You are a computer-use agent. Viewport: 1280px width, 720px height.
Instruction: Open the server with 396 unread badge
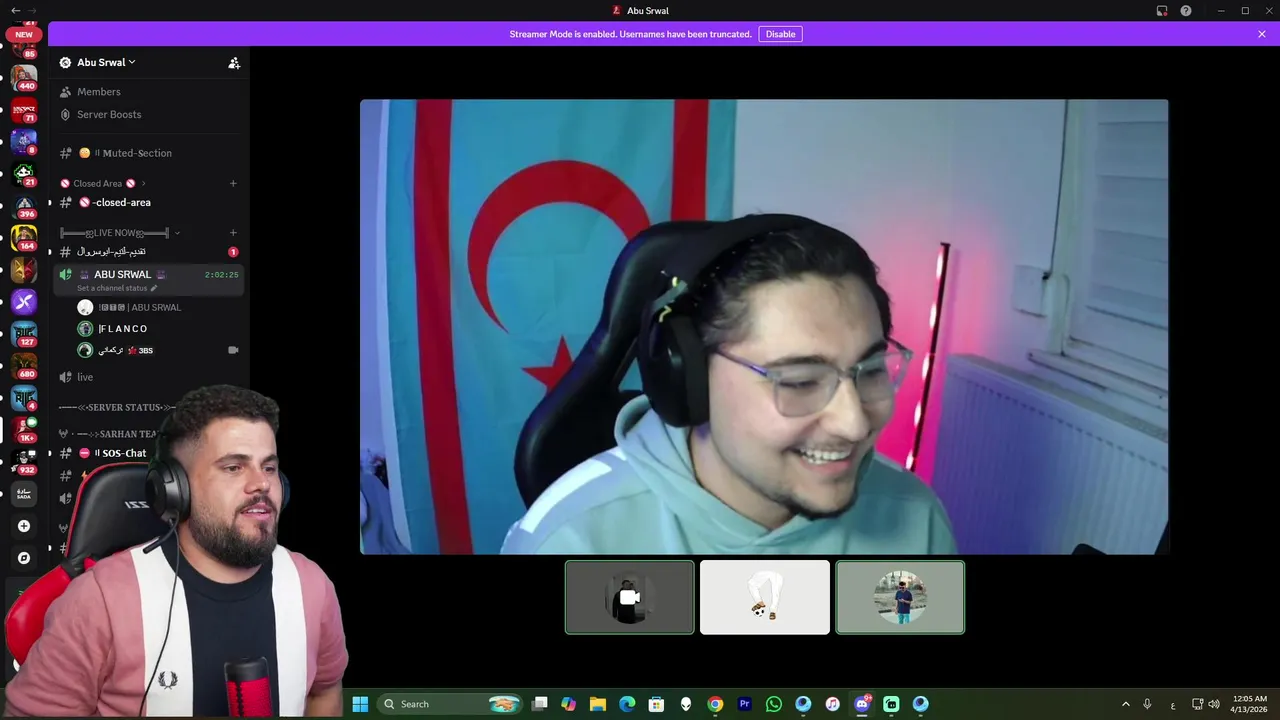coord(24,206)
